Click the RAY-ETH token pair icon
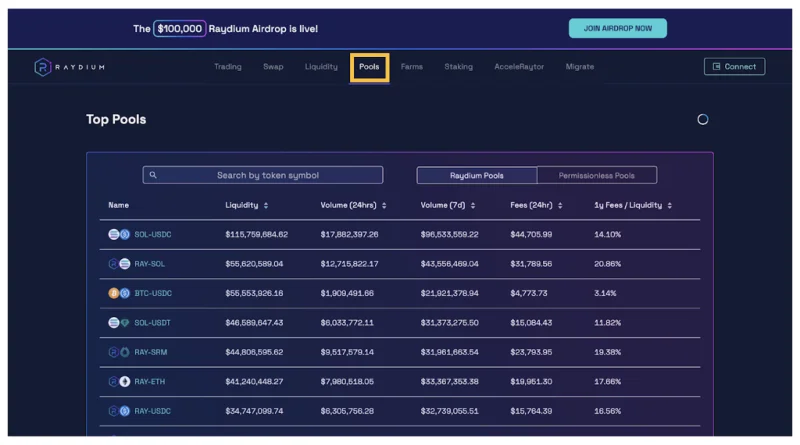 (119, 382)
